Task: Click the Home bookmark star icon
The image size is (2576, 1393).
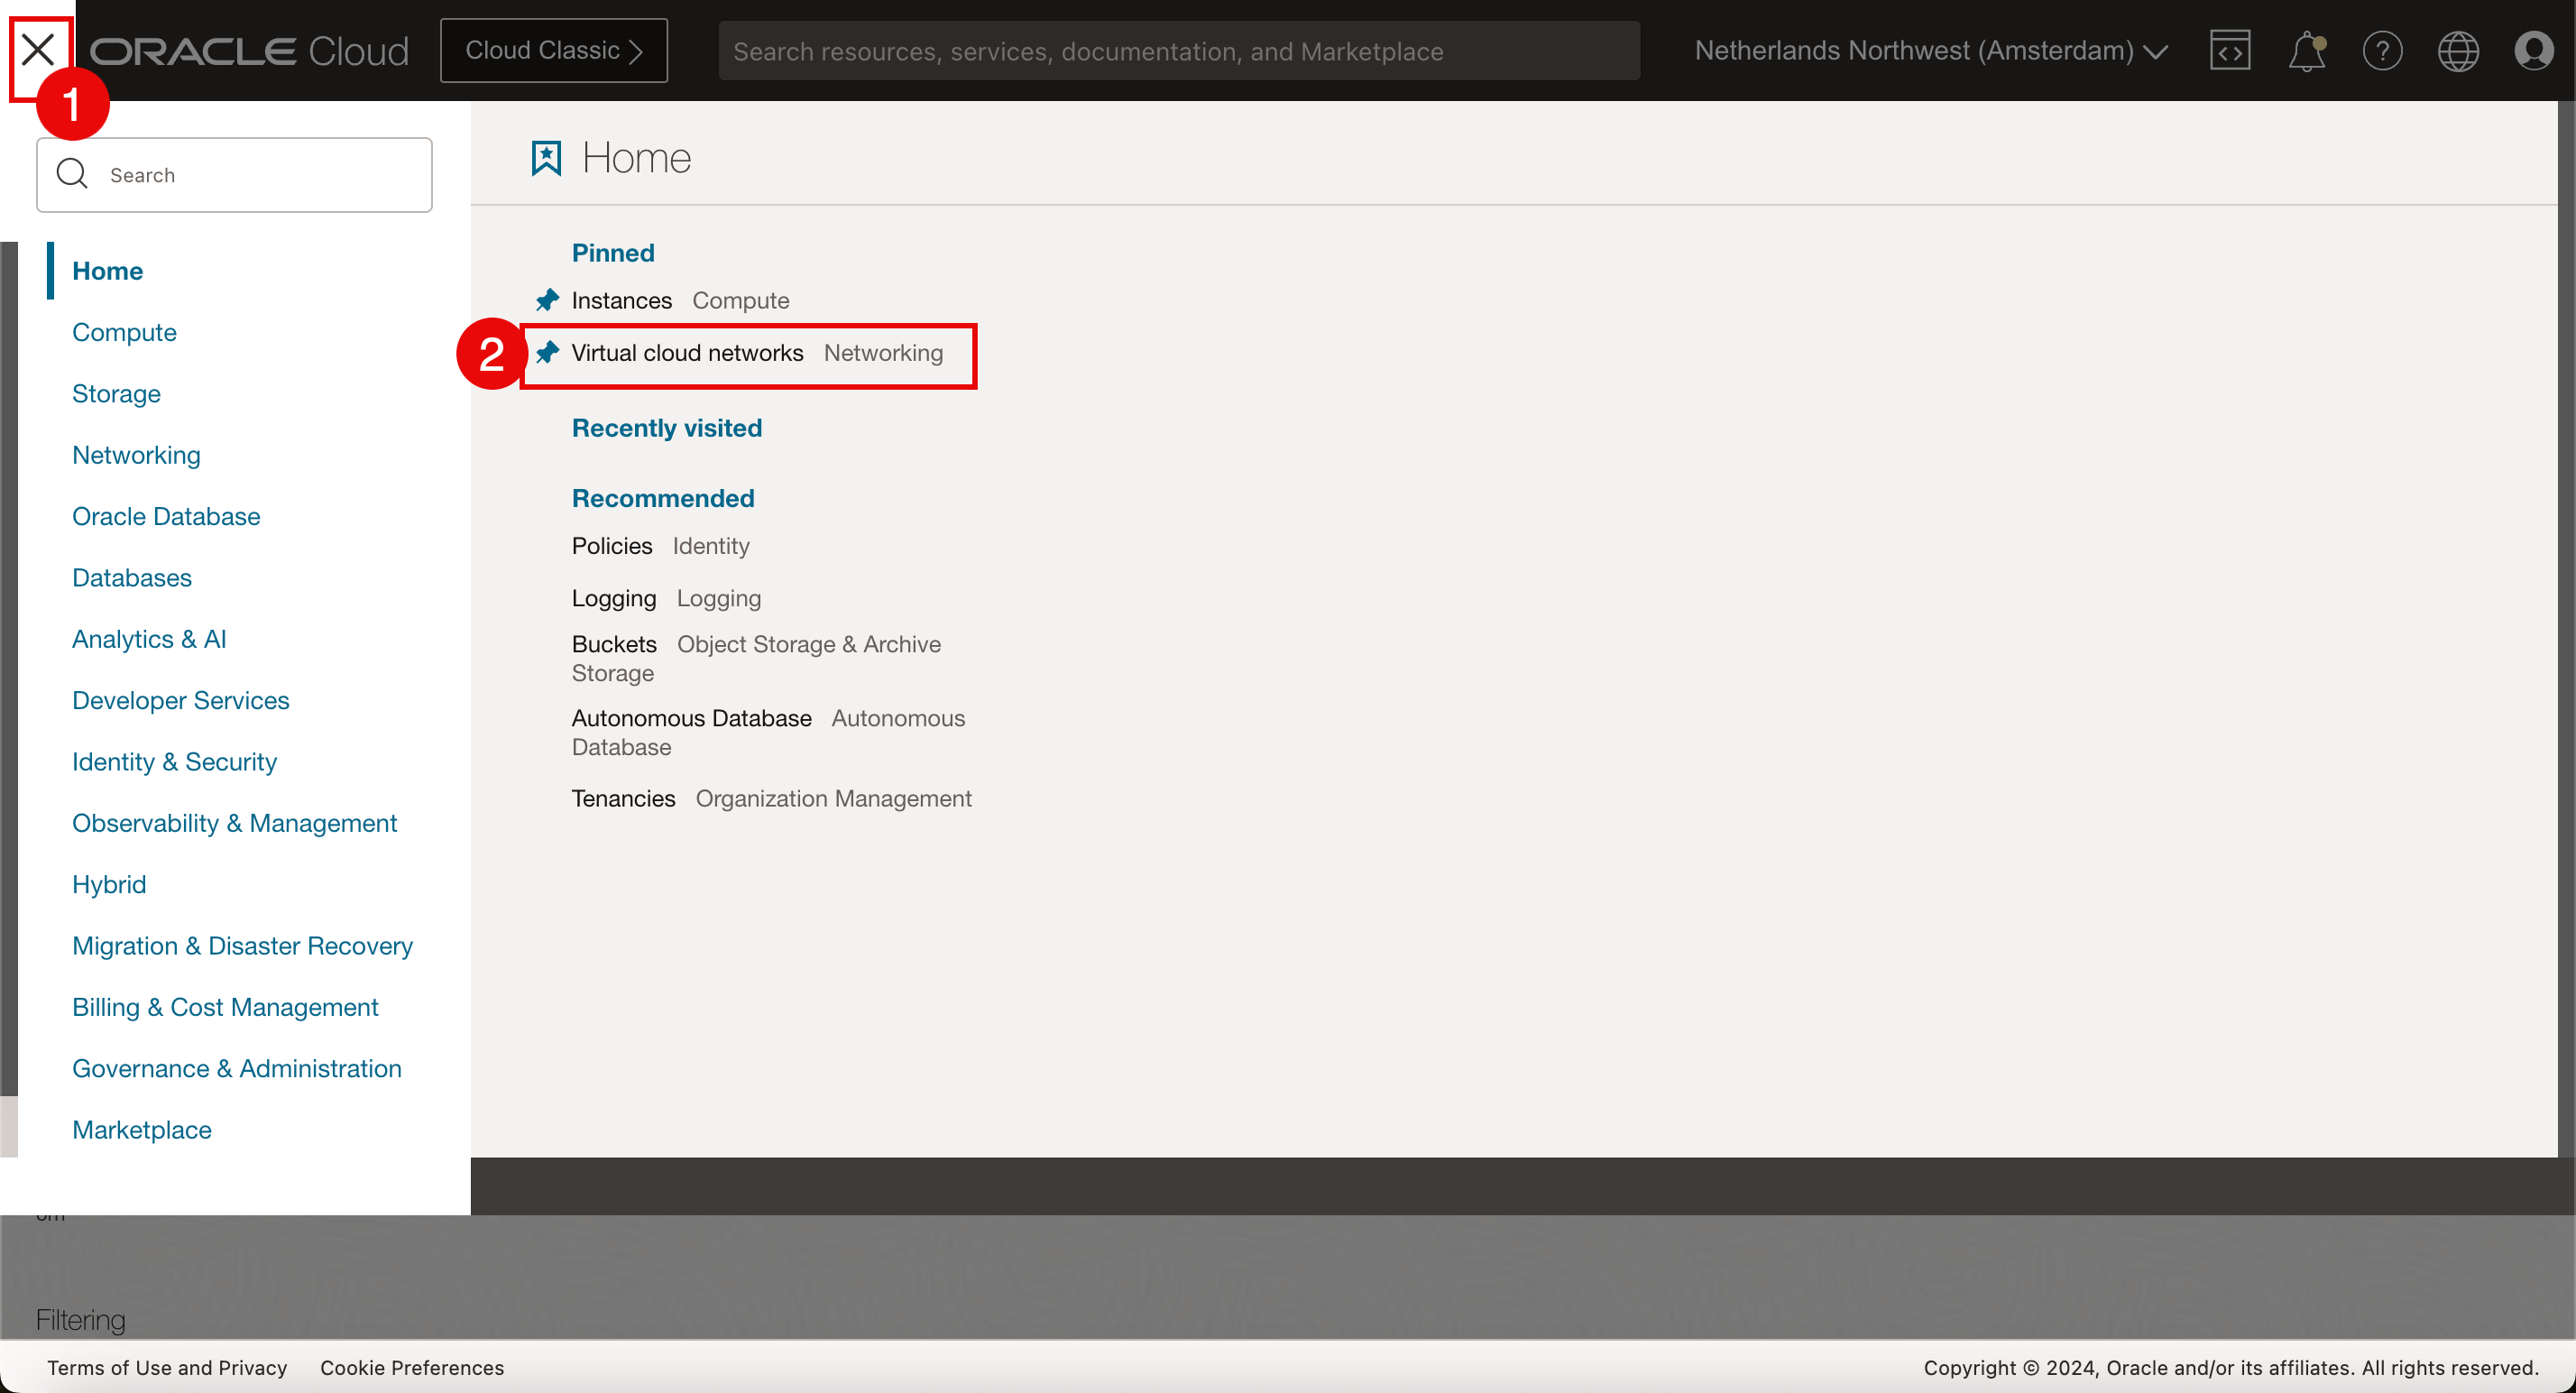Action: (546, 158)
